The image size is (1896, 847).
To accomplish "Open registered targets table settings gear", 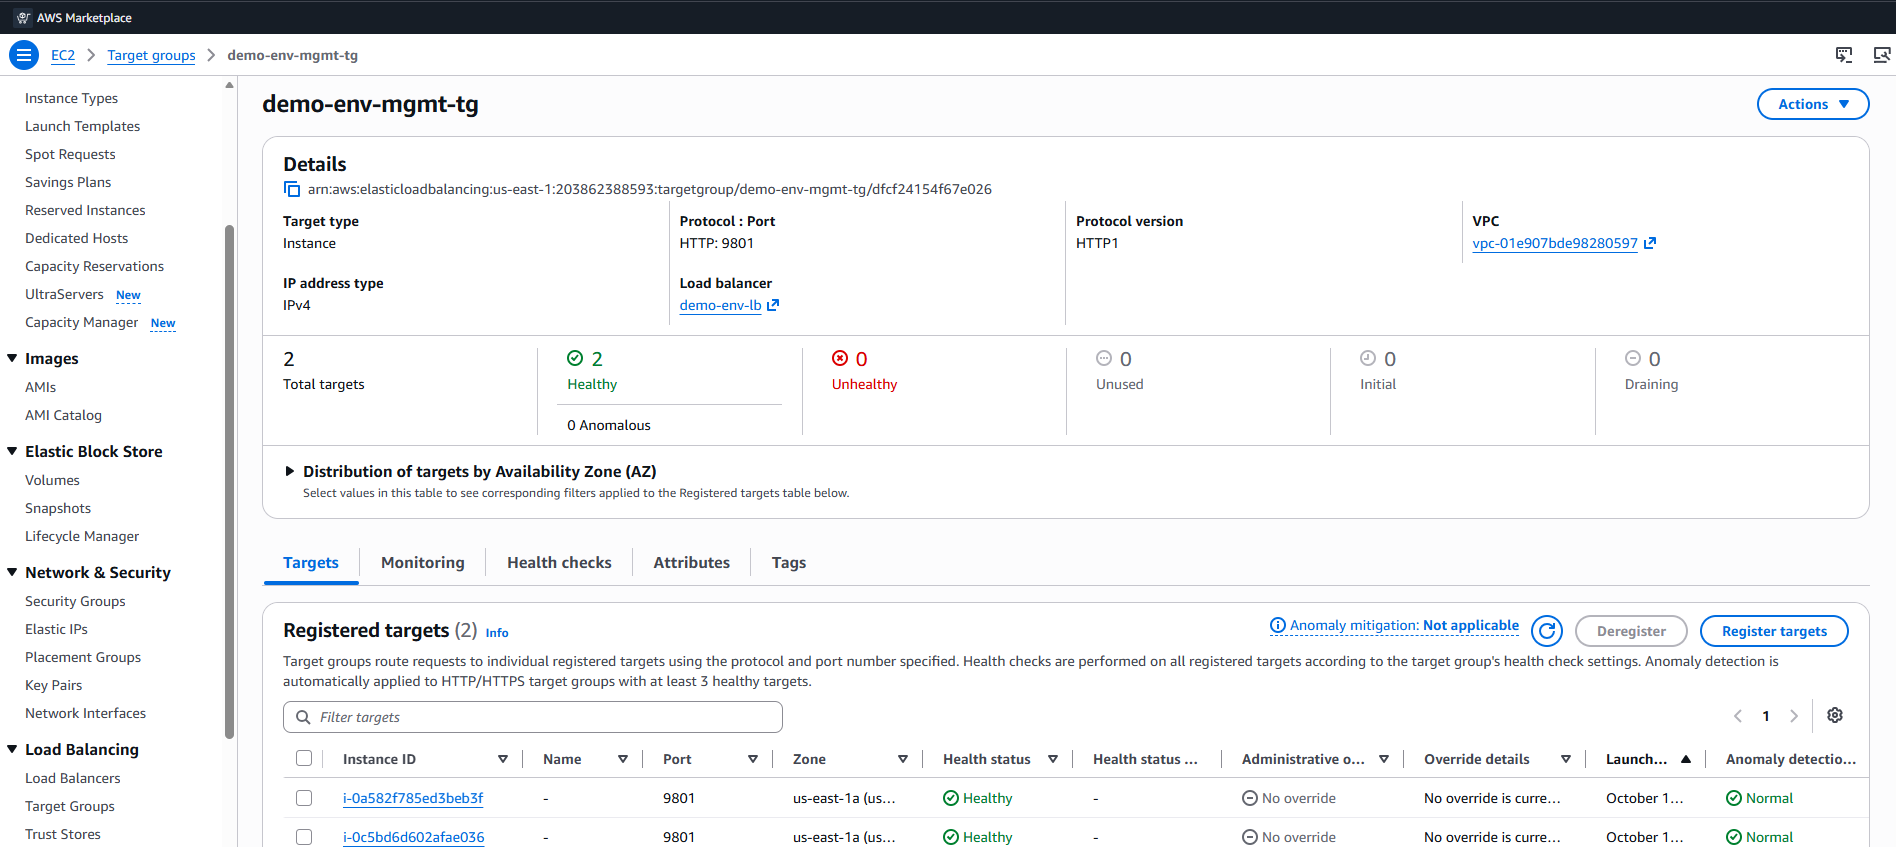I will coord(1835,715).
